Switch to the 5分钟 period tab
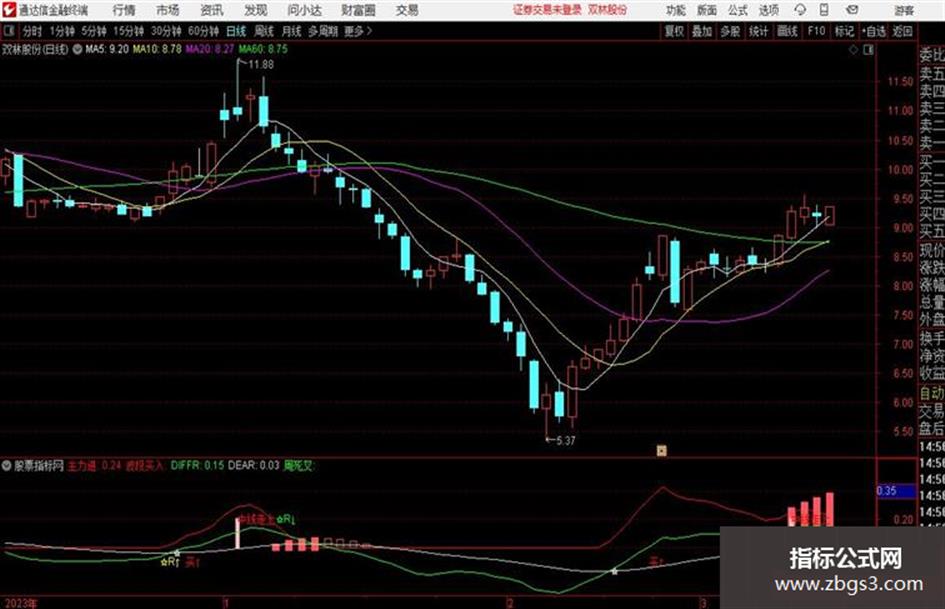The image size is (945, 609). pyautogui.click(x=93, y=31)
